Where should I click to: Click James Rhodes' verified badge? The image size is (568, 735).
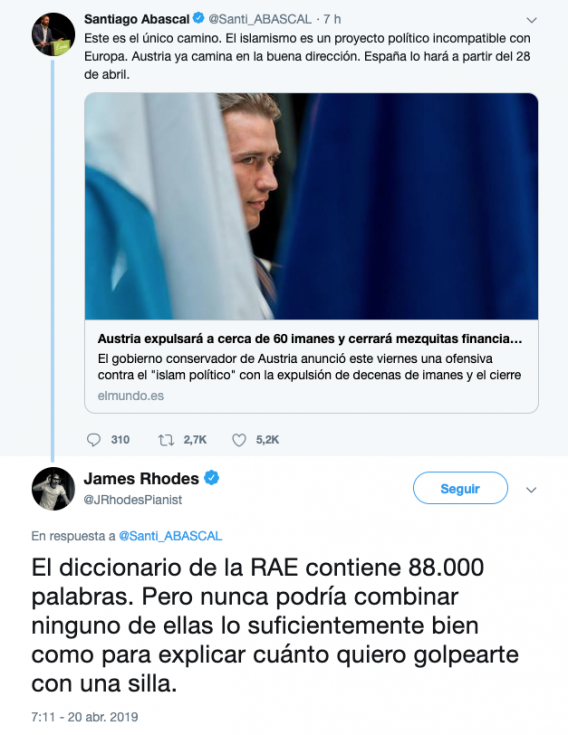click(x=212, y=478)
